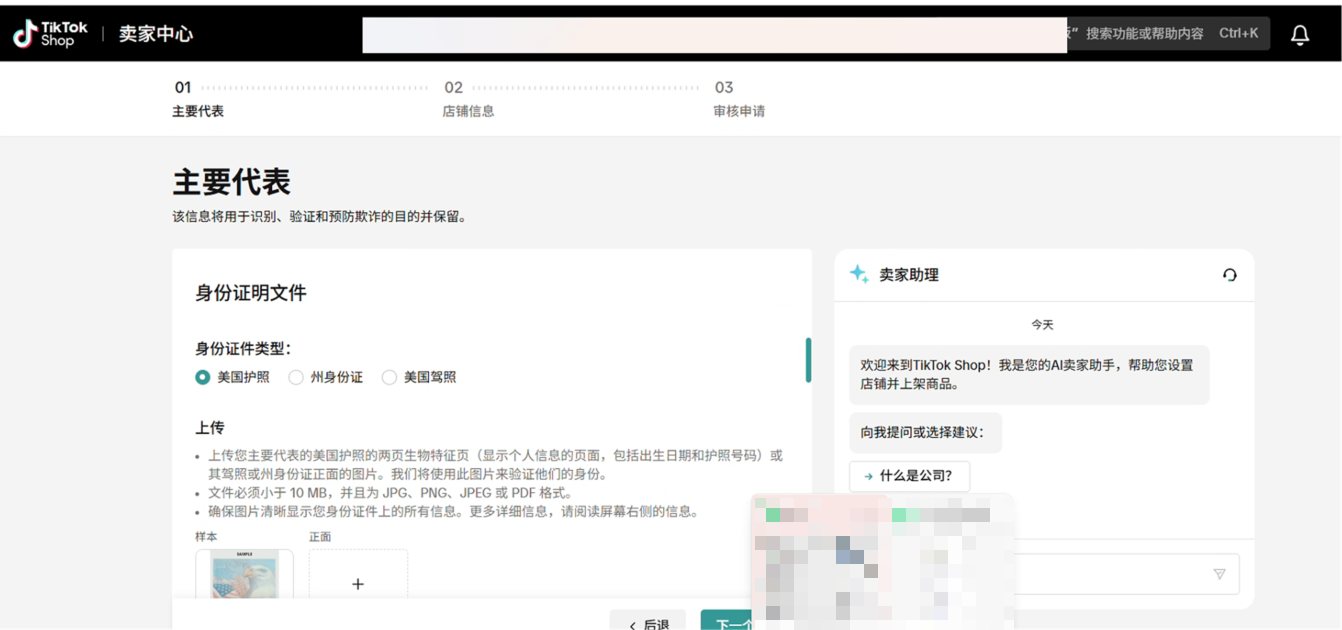Choose the 什么是公司? suggestion chip
The width and height of the screenshot is (1342, 630).
click(909, 476)
